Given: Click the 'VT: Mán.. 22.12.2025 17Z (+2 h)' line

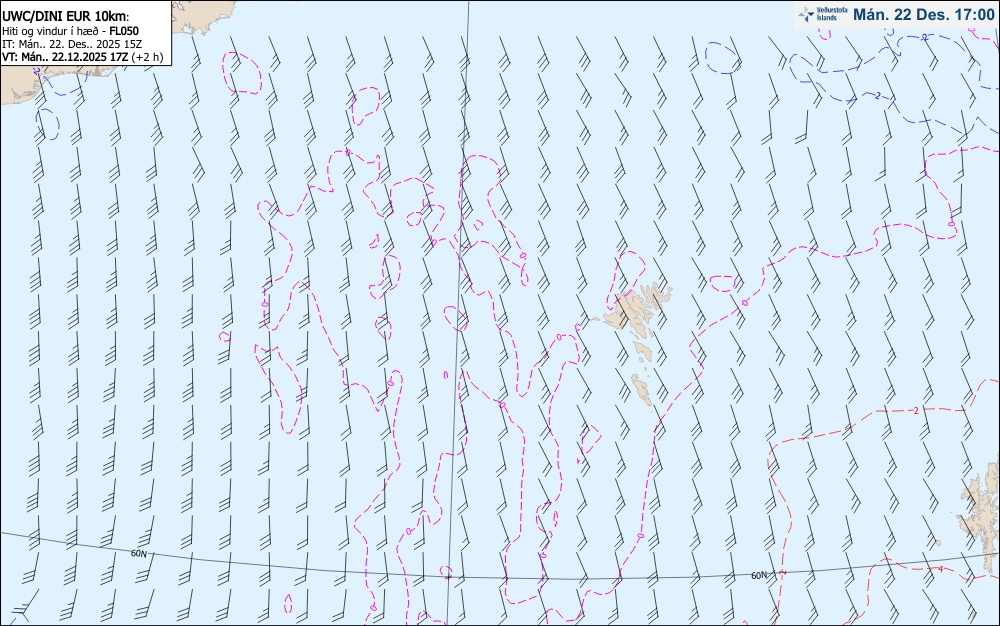Looking at the screenshot, I should pos(82,57).
